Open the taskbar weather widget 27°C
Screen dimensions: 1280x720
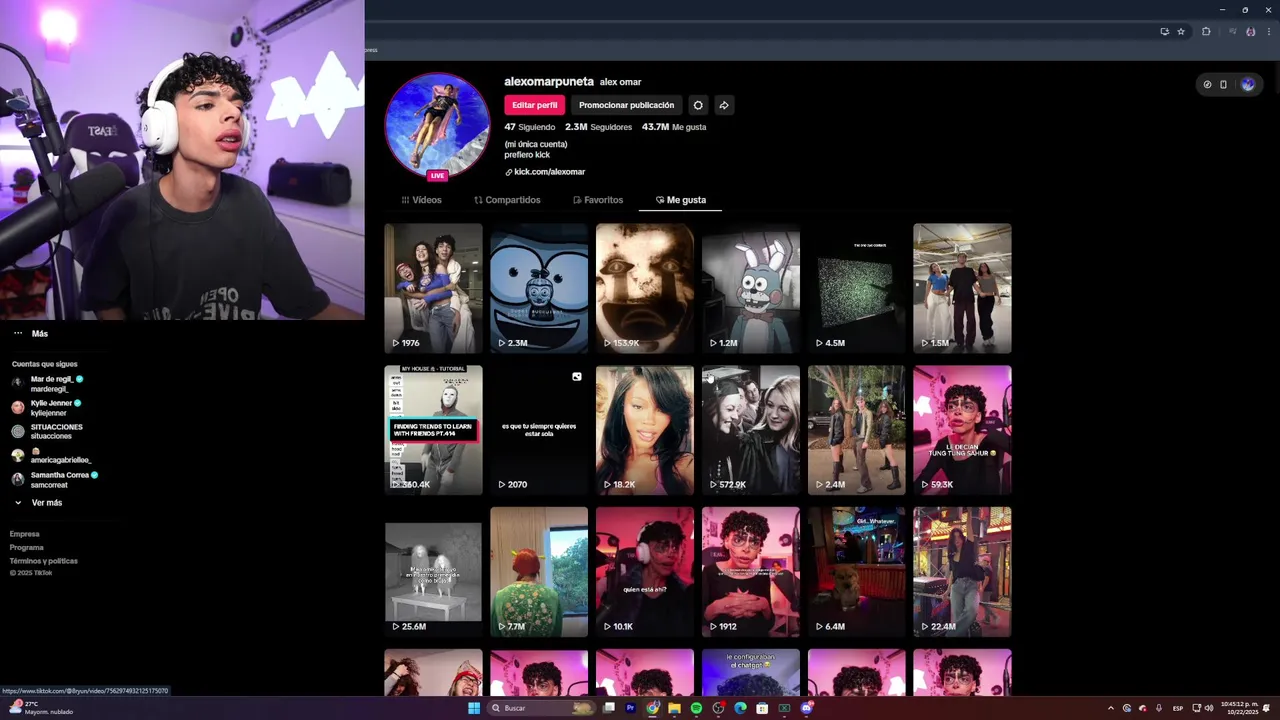click(41, 708)
